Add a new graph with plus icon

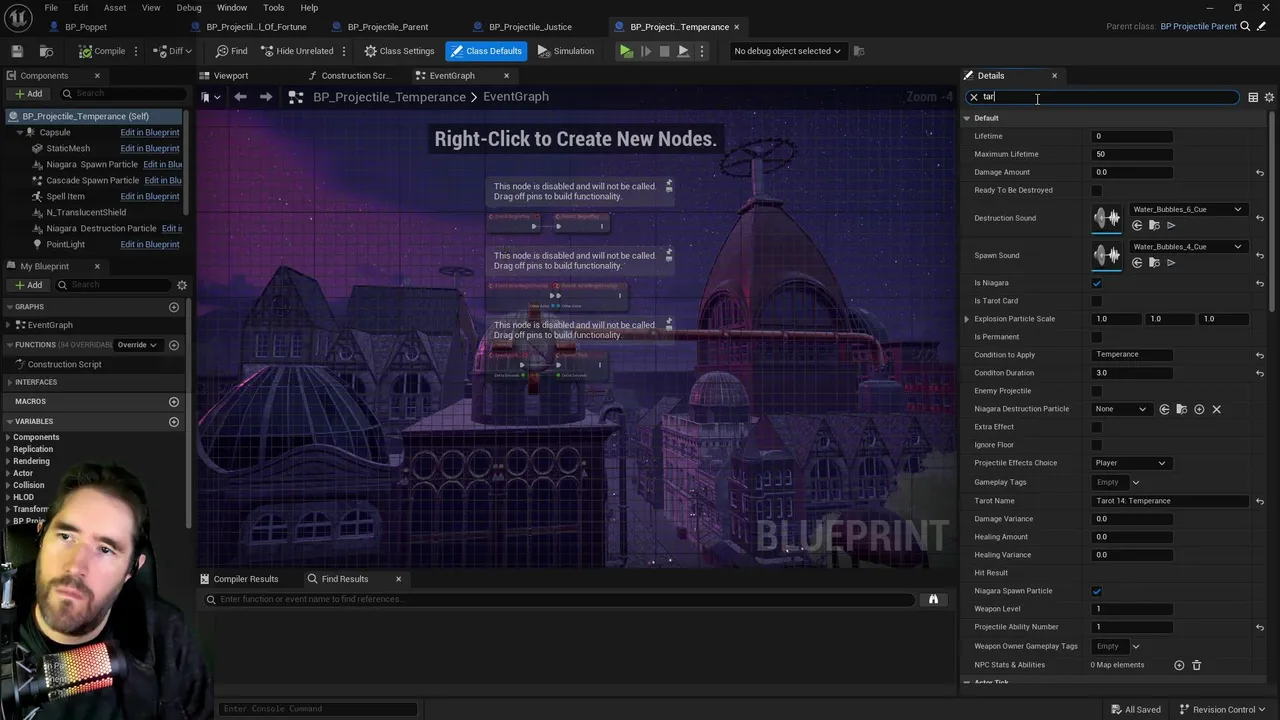pyautogui.click(x=174, y=307)
